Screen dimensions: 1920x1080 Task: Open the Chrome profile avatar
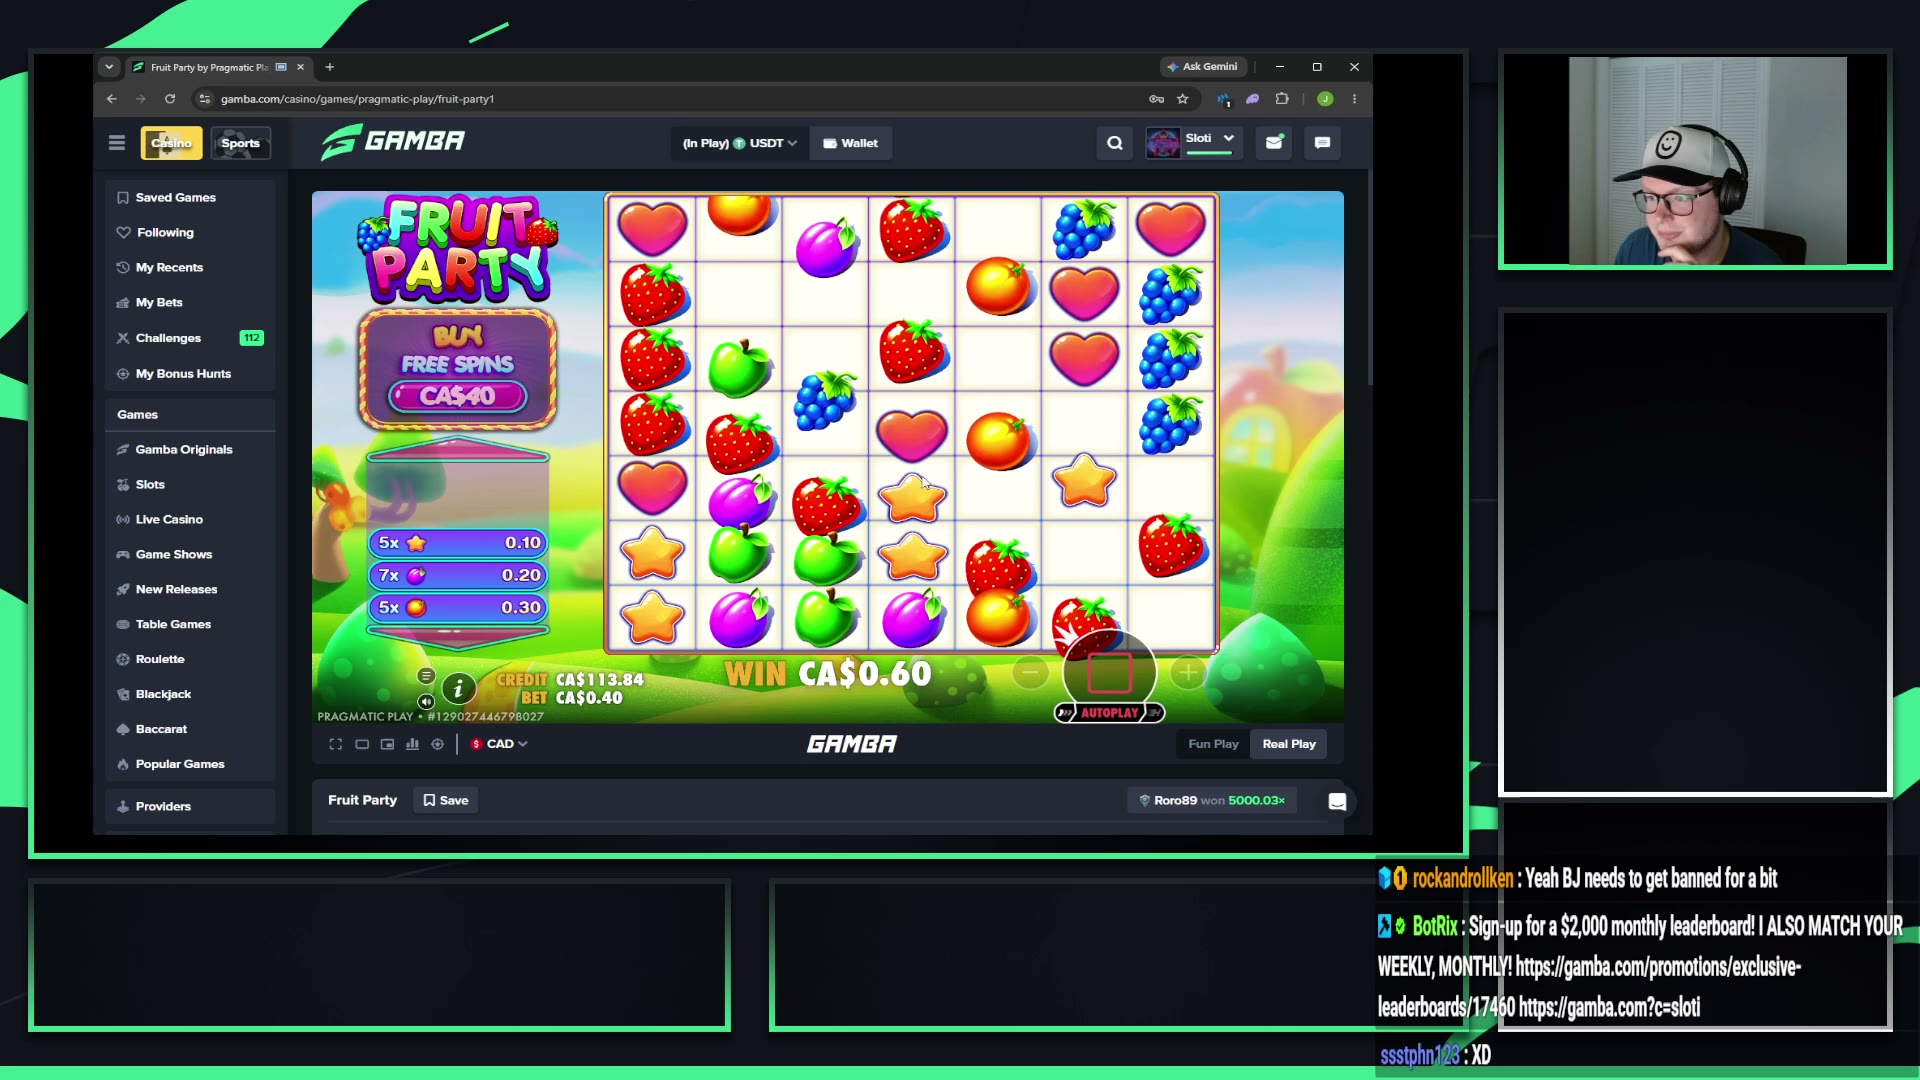tap(1325, 99)
